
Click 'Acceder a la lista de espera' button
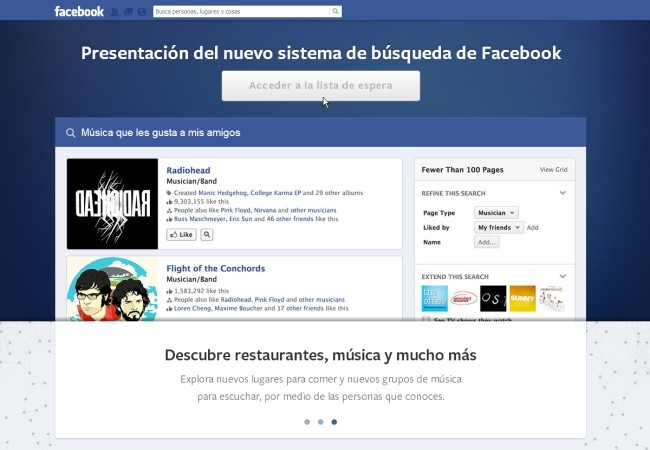[x=320, y=86]
